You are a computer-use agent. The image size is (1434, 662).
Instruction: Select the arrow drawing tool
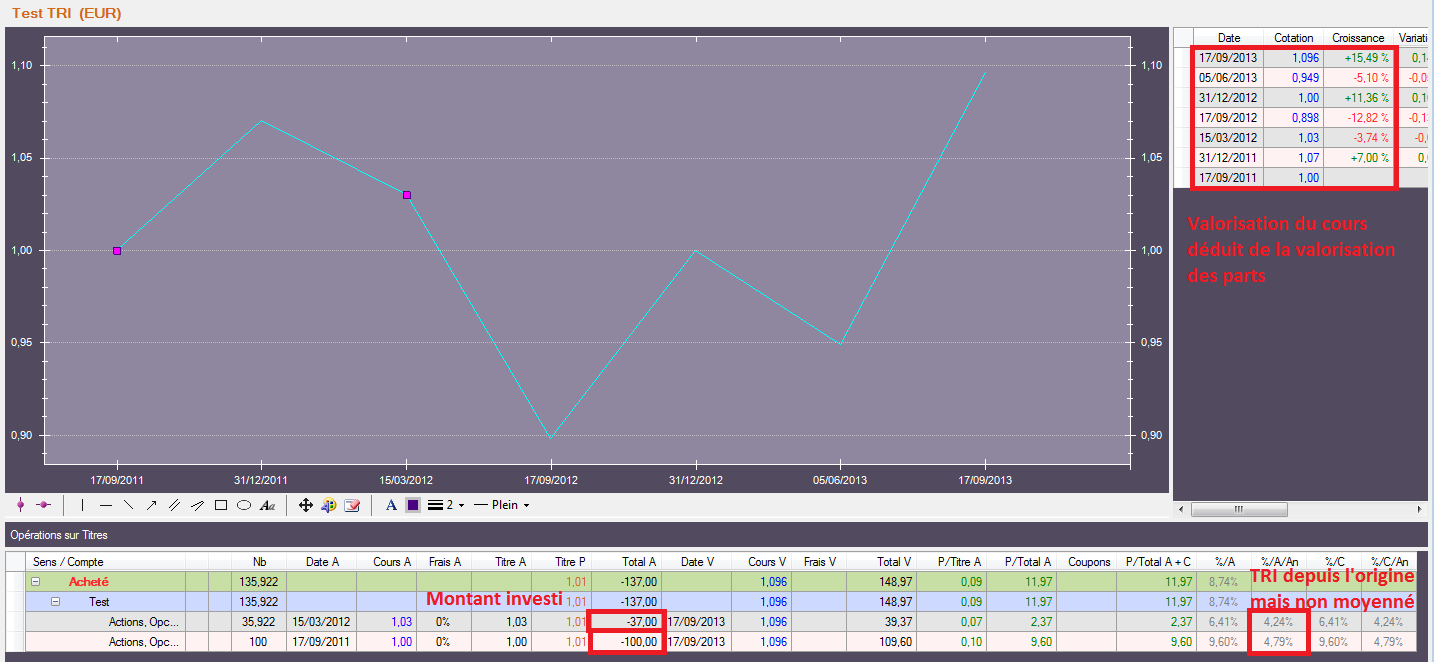(151, 506)
